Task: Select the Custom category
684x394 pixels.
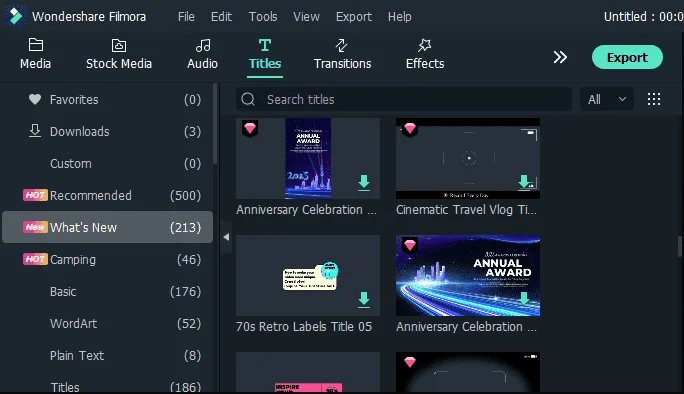Action: coord(107,164)
